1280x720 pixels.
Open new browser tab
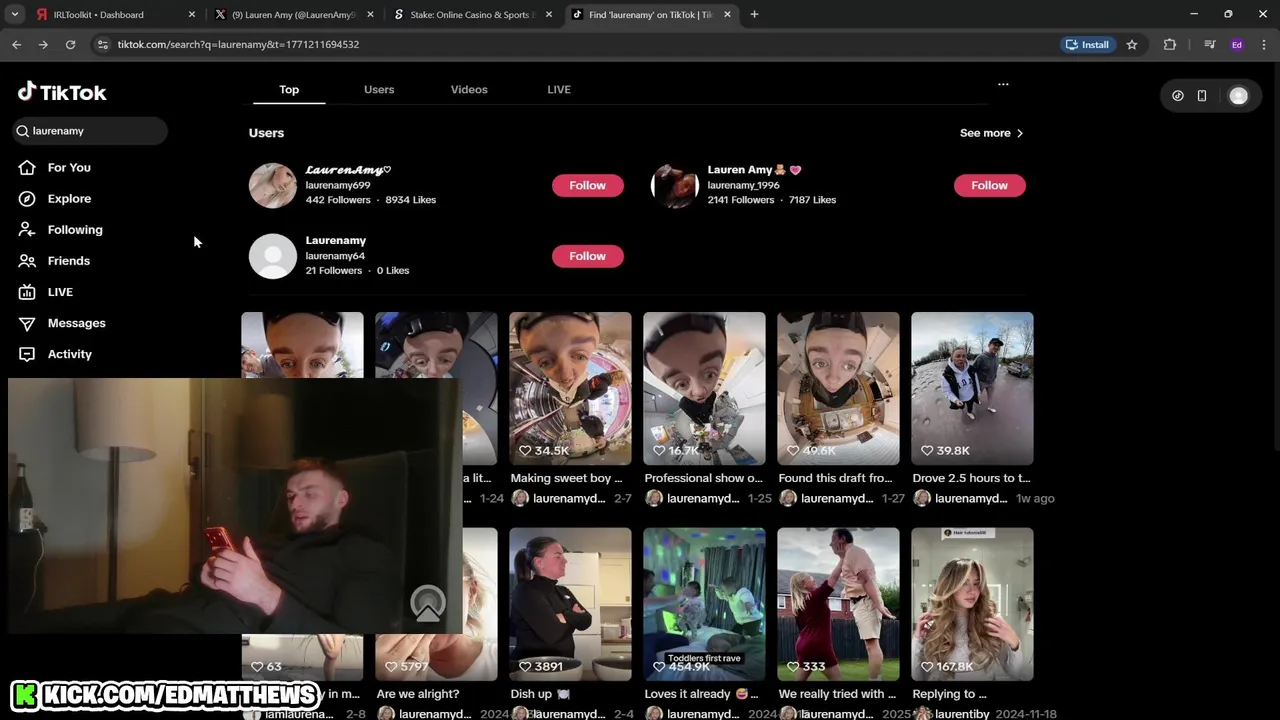coord(754,14)
